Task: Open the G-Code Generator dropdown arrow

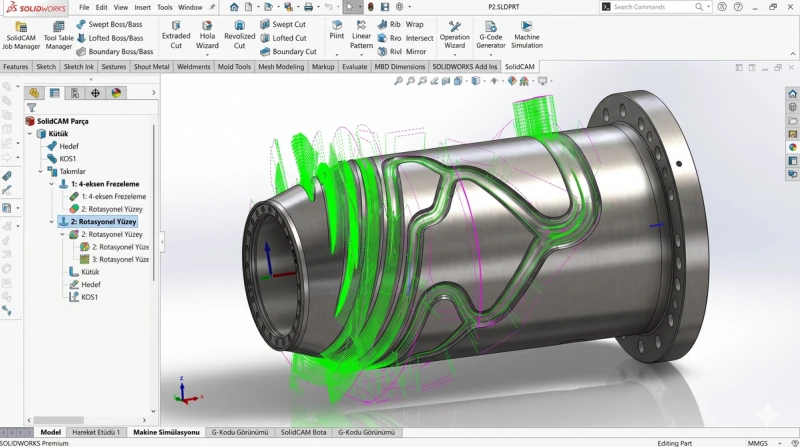Action: (491, 55)
